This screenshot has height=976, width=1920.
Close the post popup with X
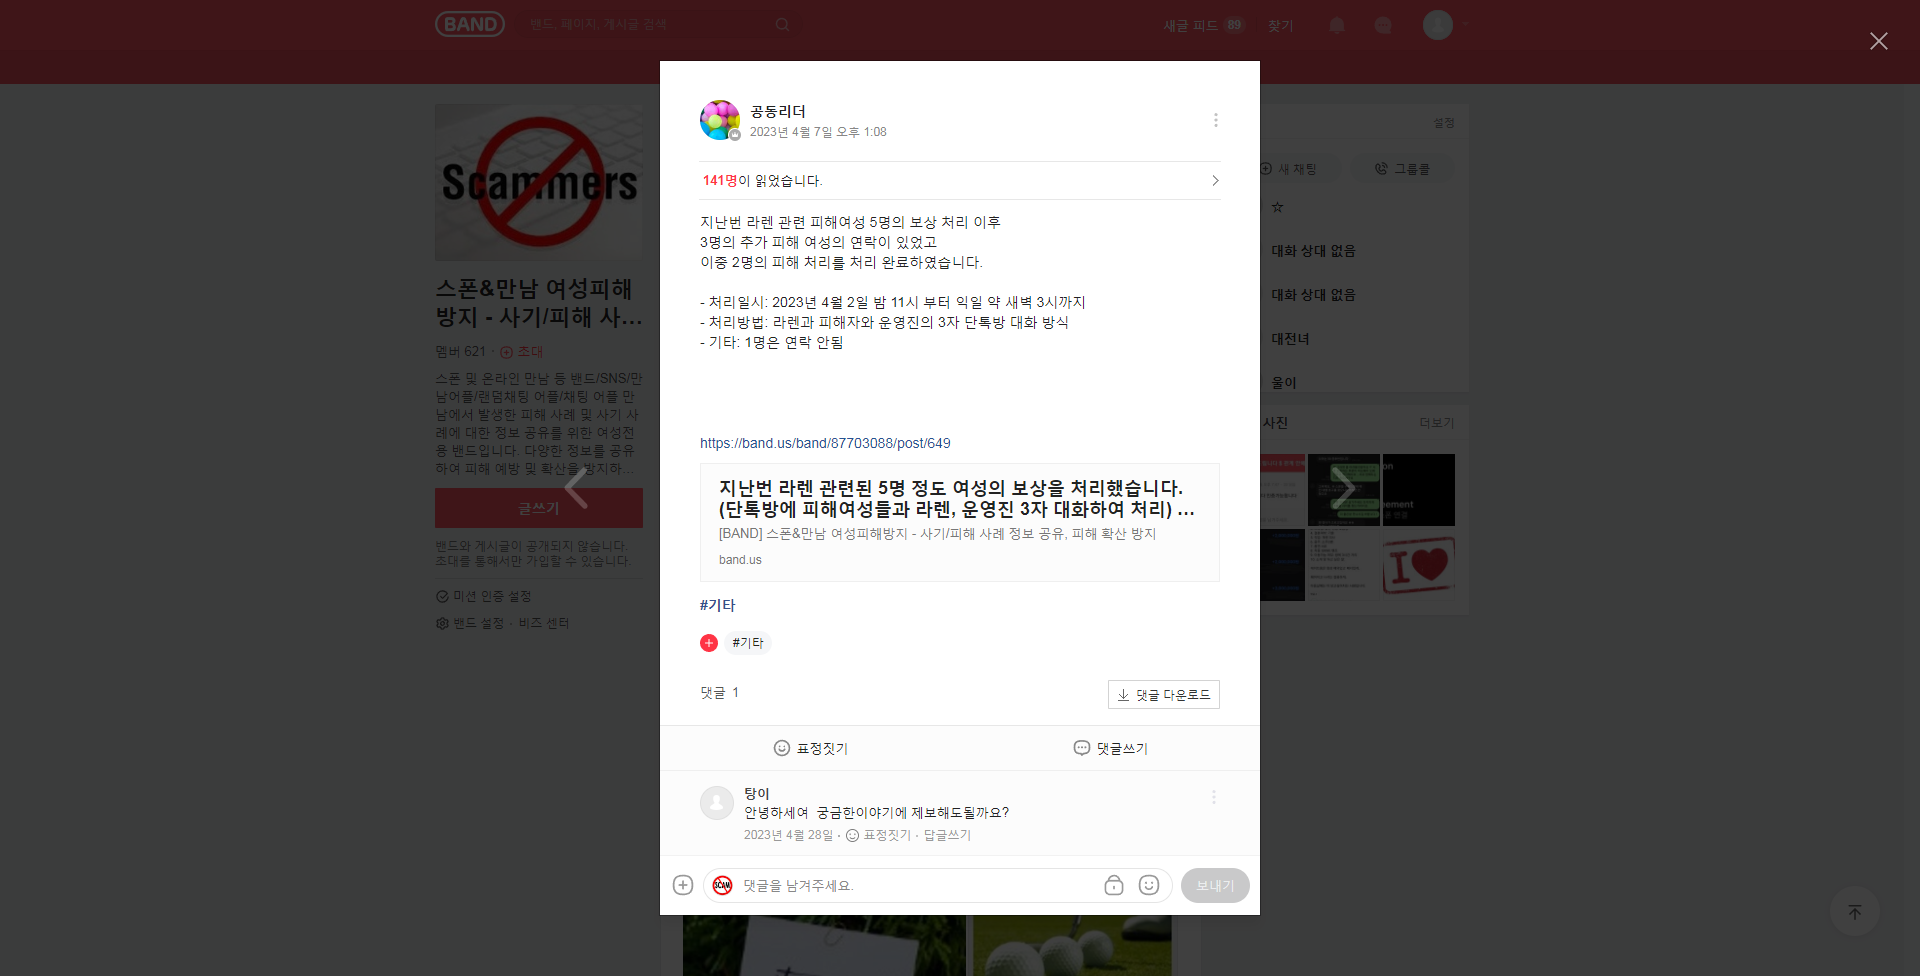pos(1878,41)
